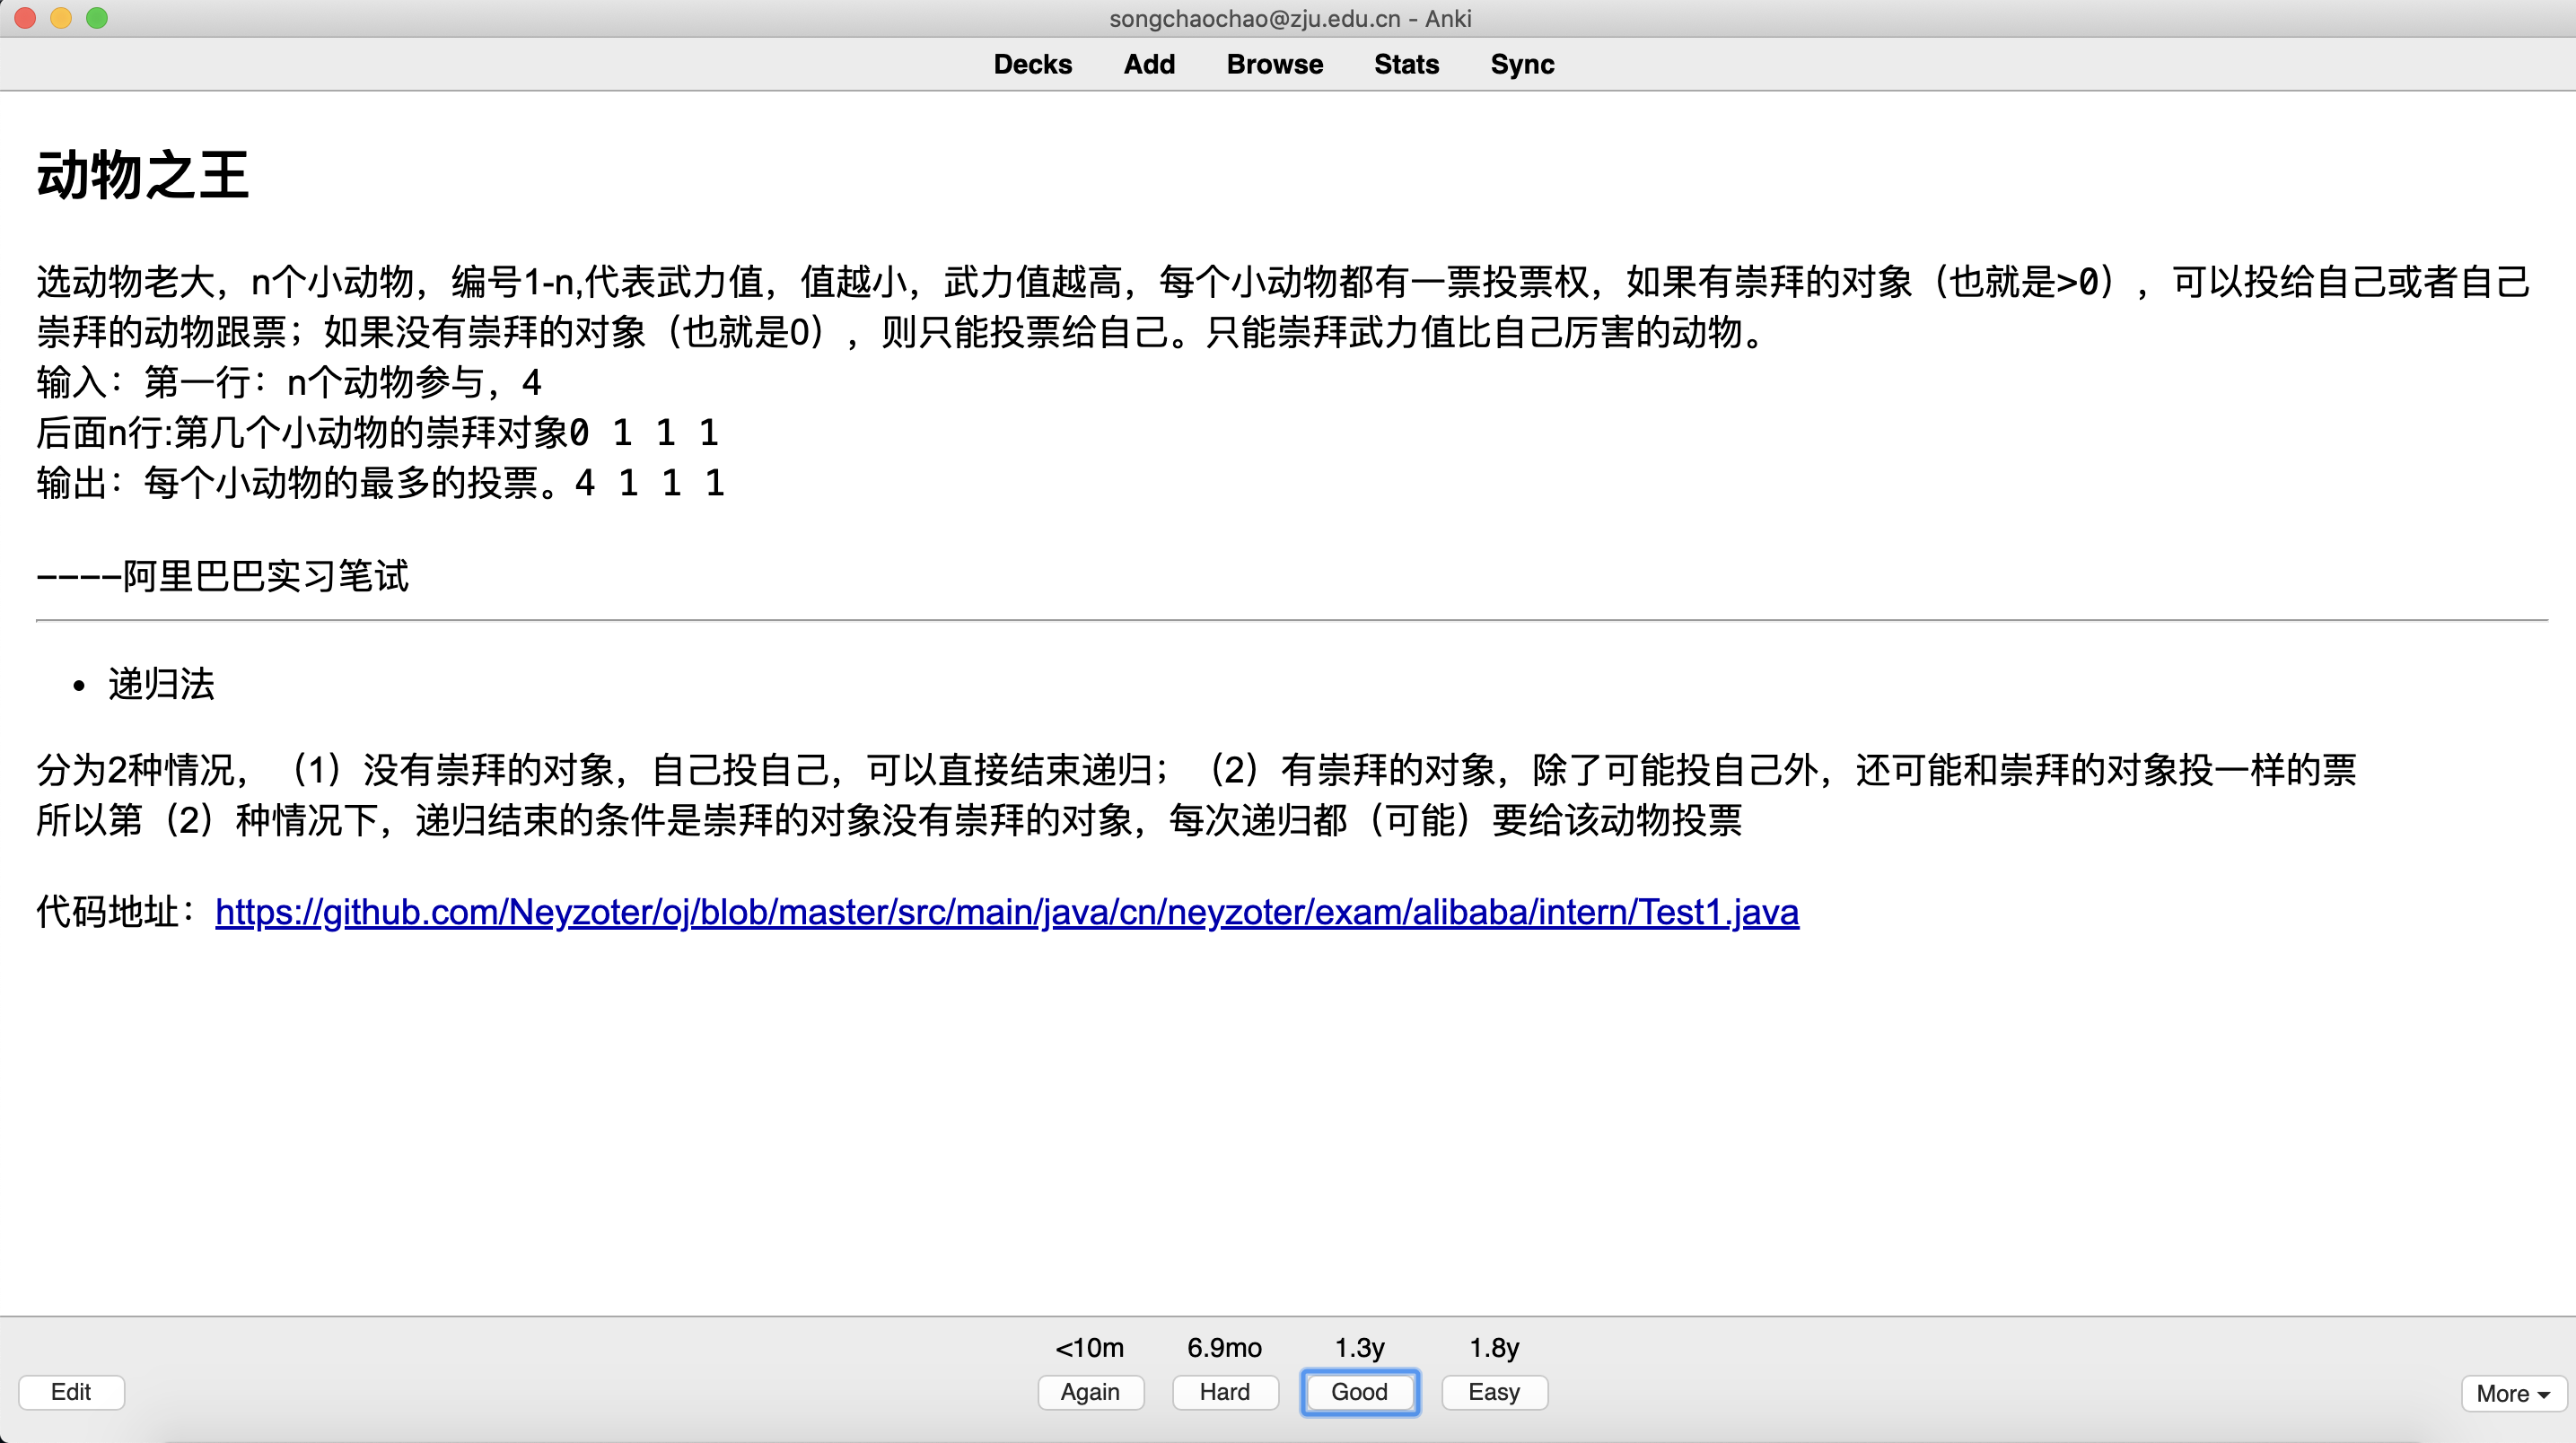Edit the current card
Image resolution: width=2576 pixels, height=1443 pixels.
[71, 1391]
